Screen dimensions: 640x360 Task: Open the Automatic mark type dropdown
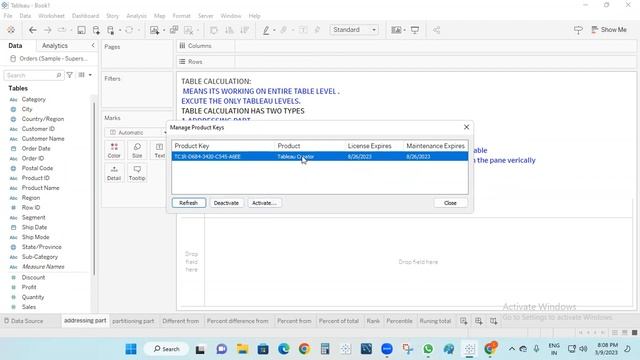point(137,133)
